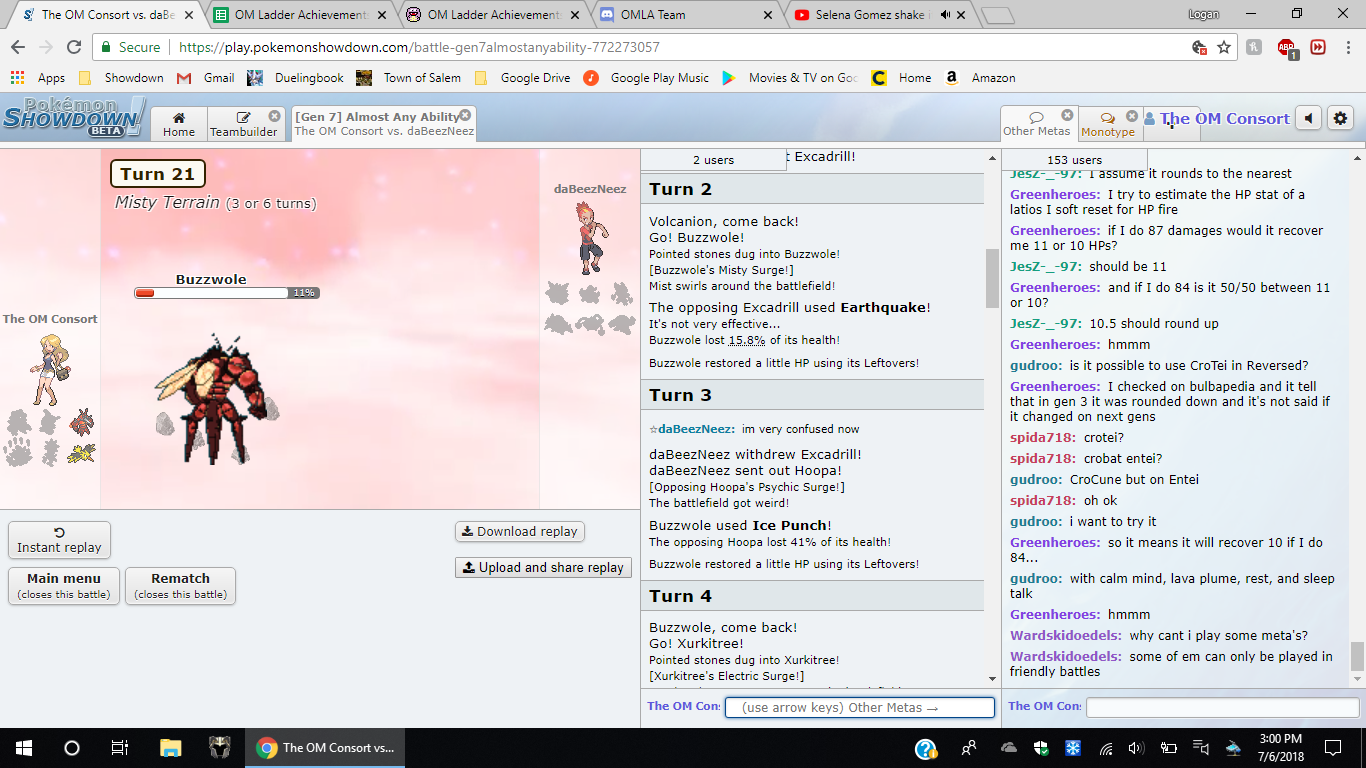Expand the 153 users list
1366x768 pixels.
(1074, 160)
